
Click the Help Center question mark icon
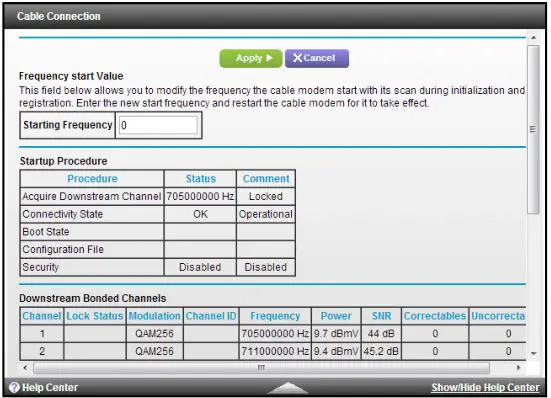point(14,387)
